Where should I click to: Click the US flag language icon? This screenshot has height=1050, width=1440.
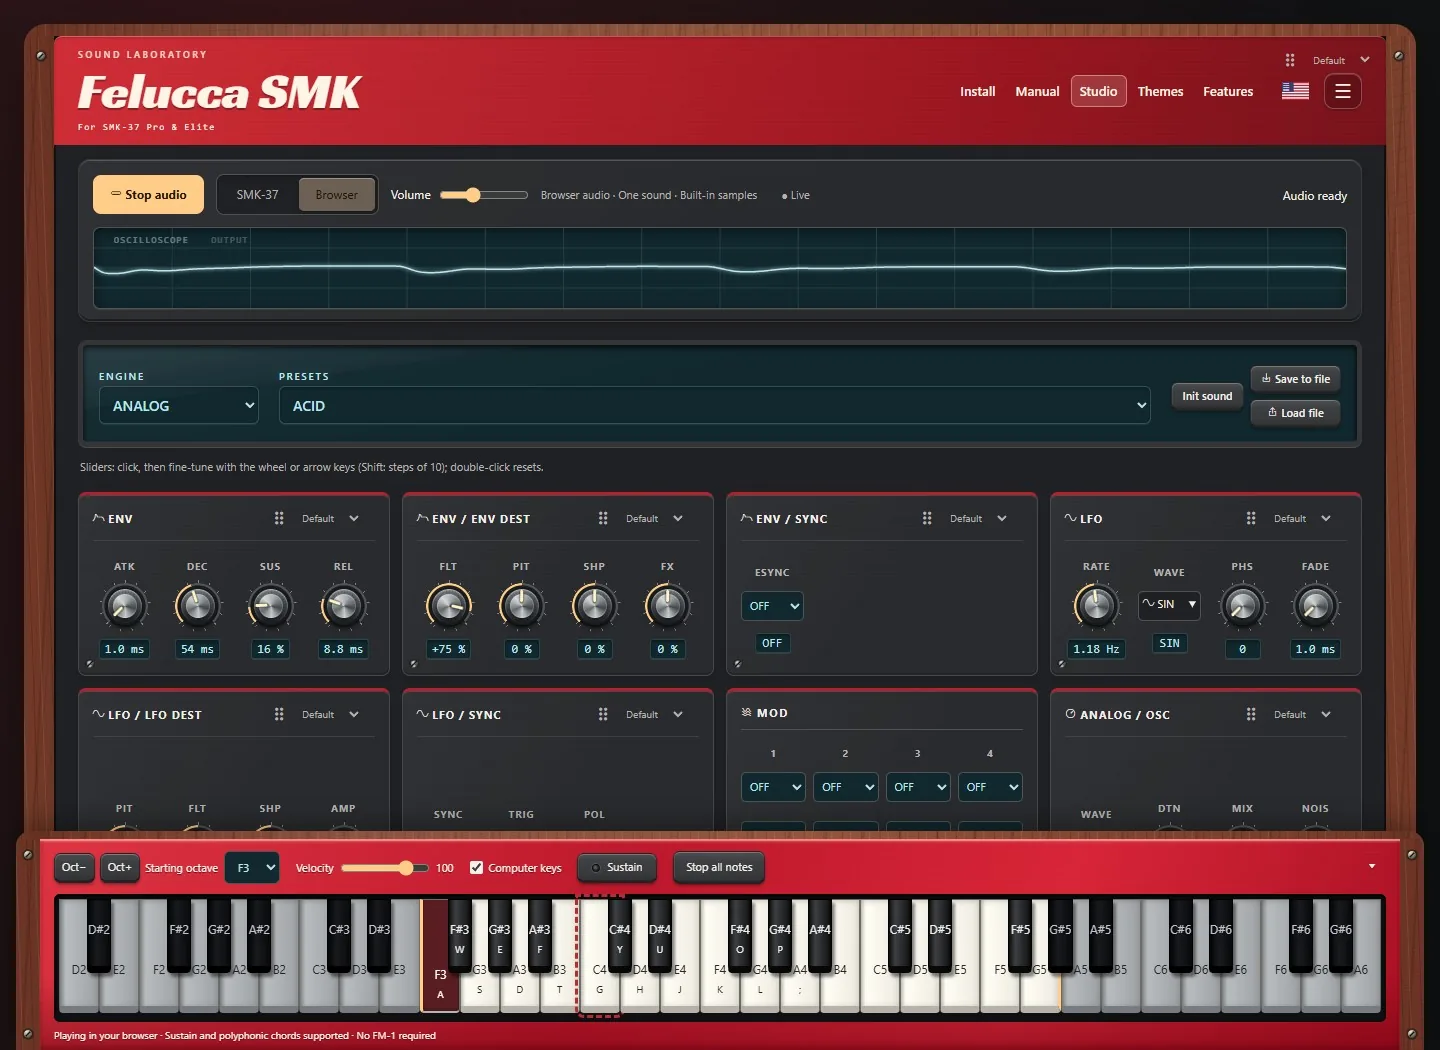[x=1296, y=91]
